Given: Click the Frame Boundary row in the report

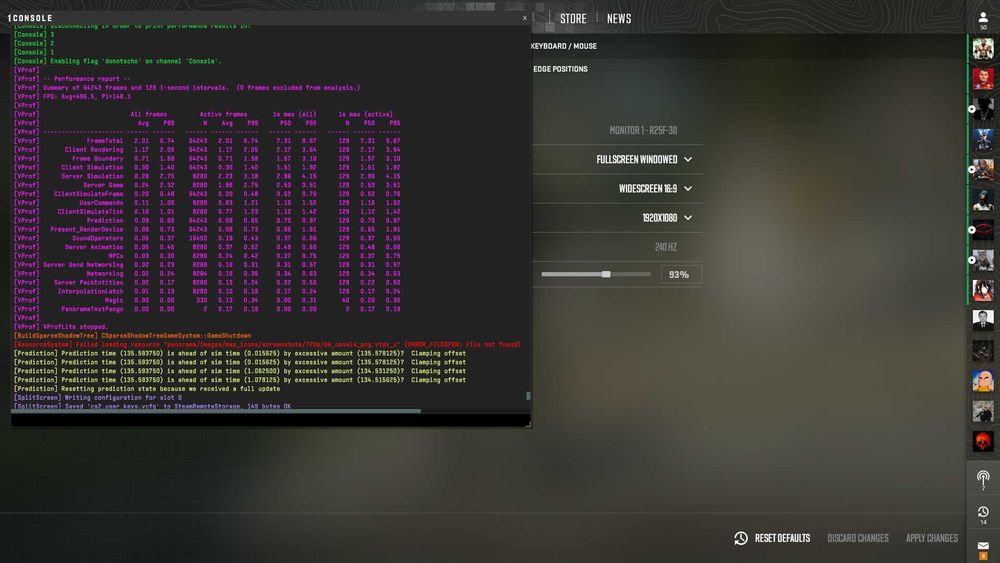Looking at the screenshot, I should click(207, 159).
